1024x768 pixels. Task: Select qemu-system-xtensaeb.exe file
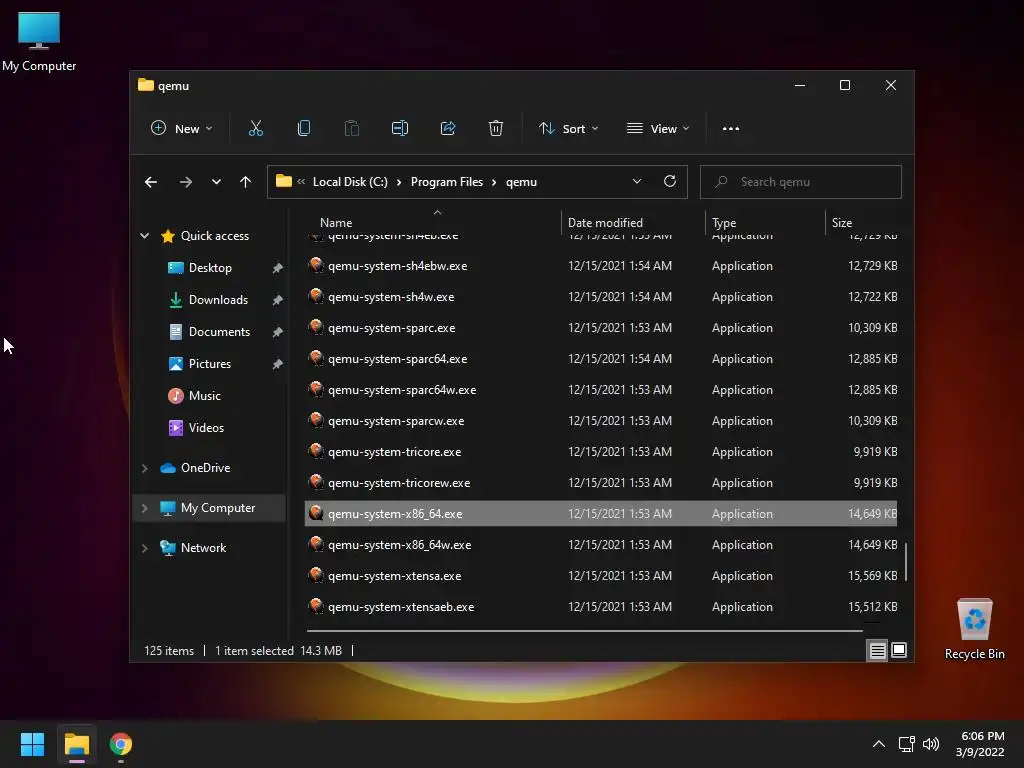[601, 607]
